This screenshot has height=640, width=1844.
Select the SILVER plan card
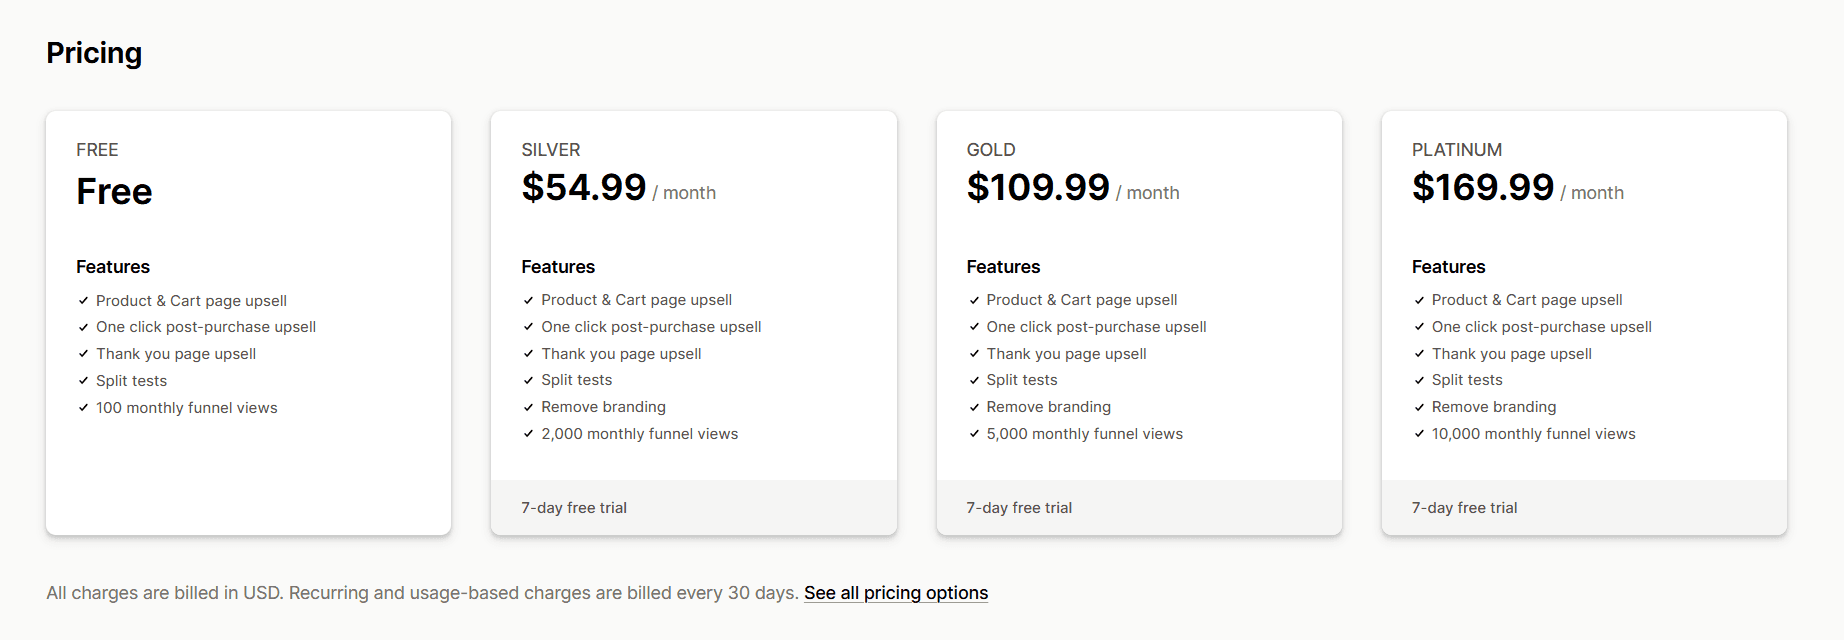(x=693, y=322)
